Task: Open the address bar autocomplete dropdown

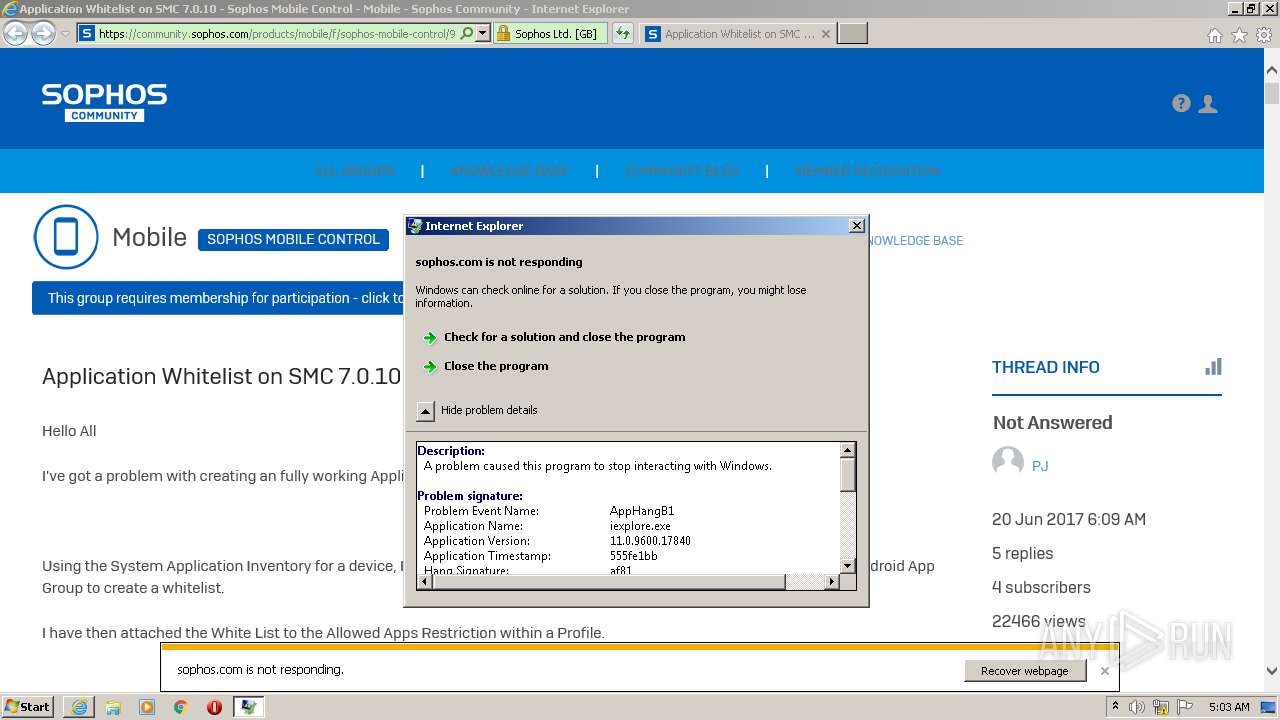Action: click(x=482, y=33)
